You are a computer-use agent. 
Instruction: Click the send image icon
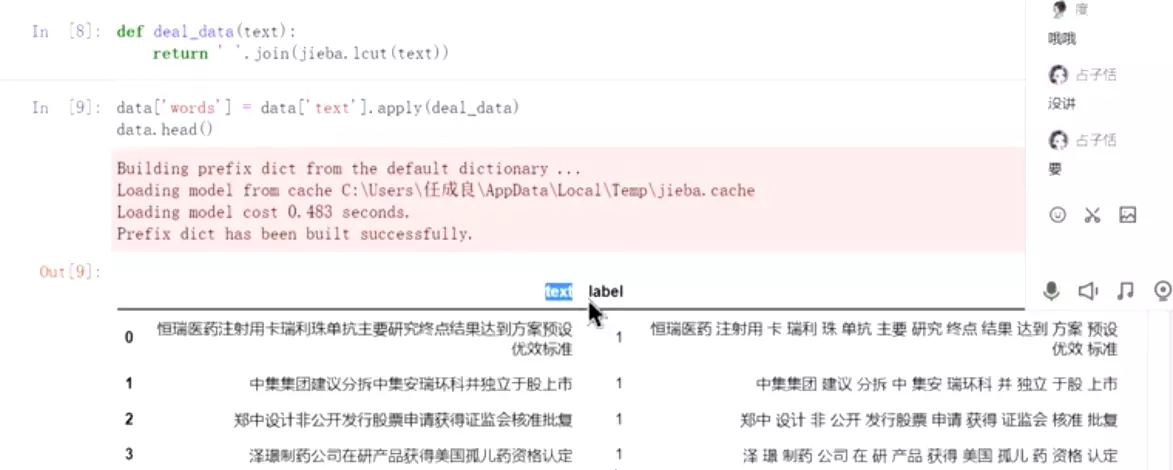coord(1128,214)
